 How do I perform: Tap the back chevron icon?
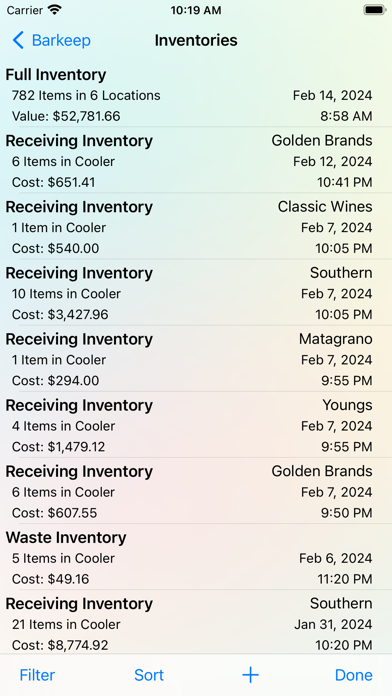tap(18, 40)
